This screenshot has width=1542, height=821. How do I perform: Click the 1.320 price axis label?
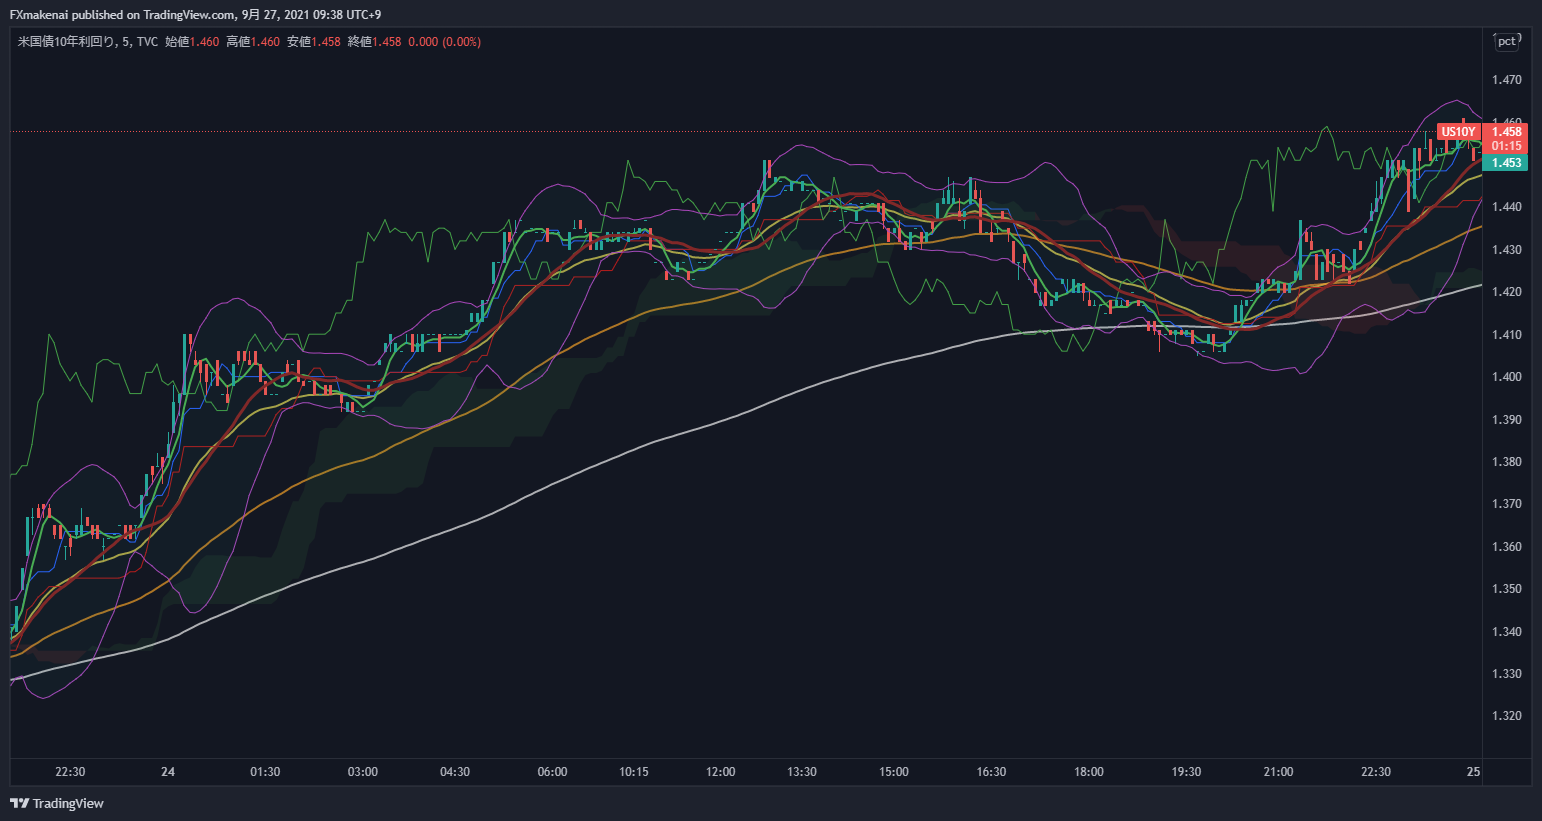pyautogui.click(x=1506, y=716)
